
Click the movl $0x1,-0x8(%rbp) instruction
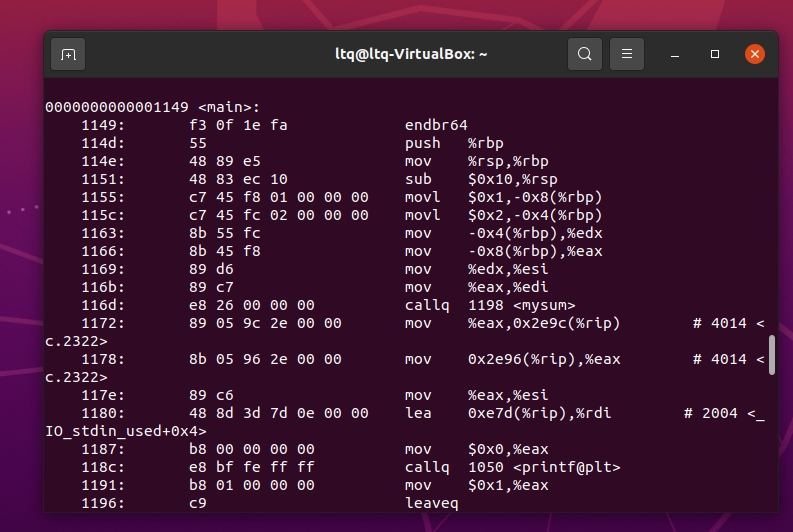[x=503, y=197]
